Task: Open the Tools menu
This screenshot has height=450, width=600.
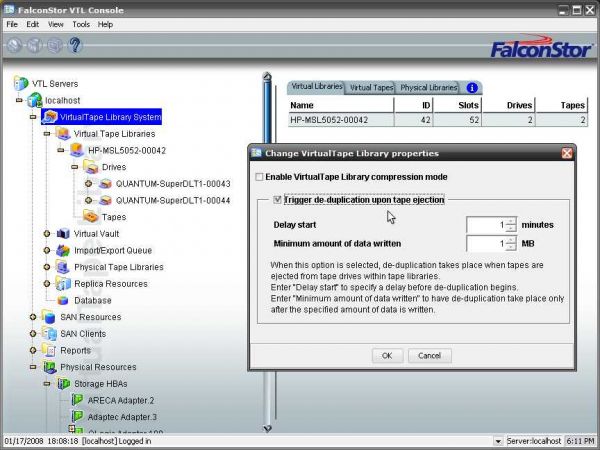Action: click(x=81, y=24)
